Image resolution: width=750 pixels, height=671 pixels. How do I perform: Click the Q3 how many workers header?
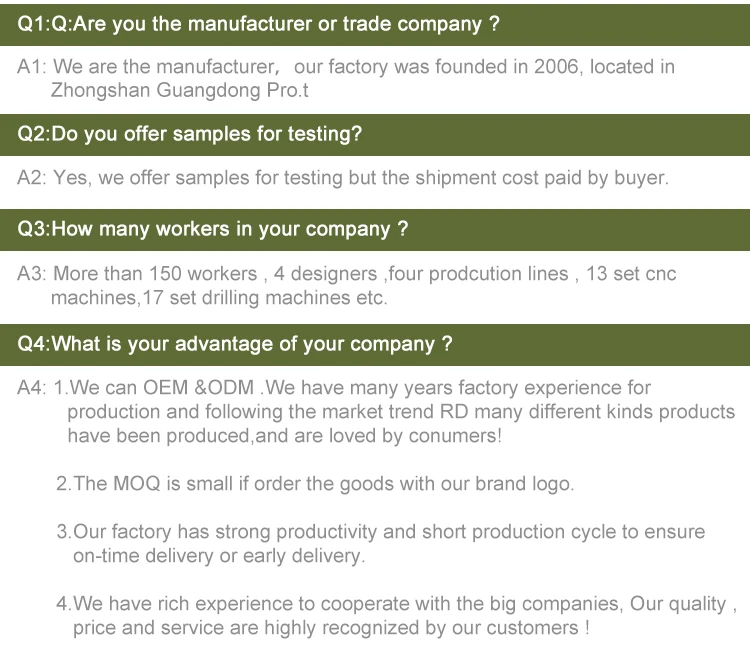click(375, 230)
